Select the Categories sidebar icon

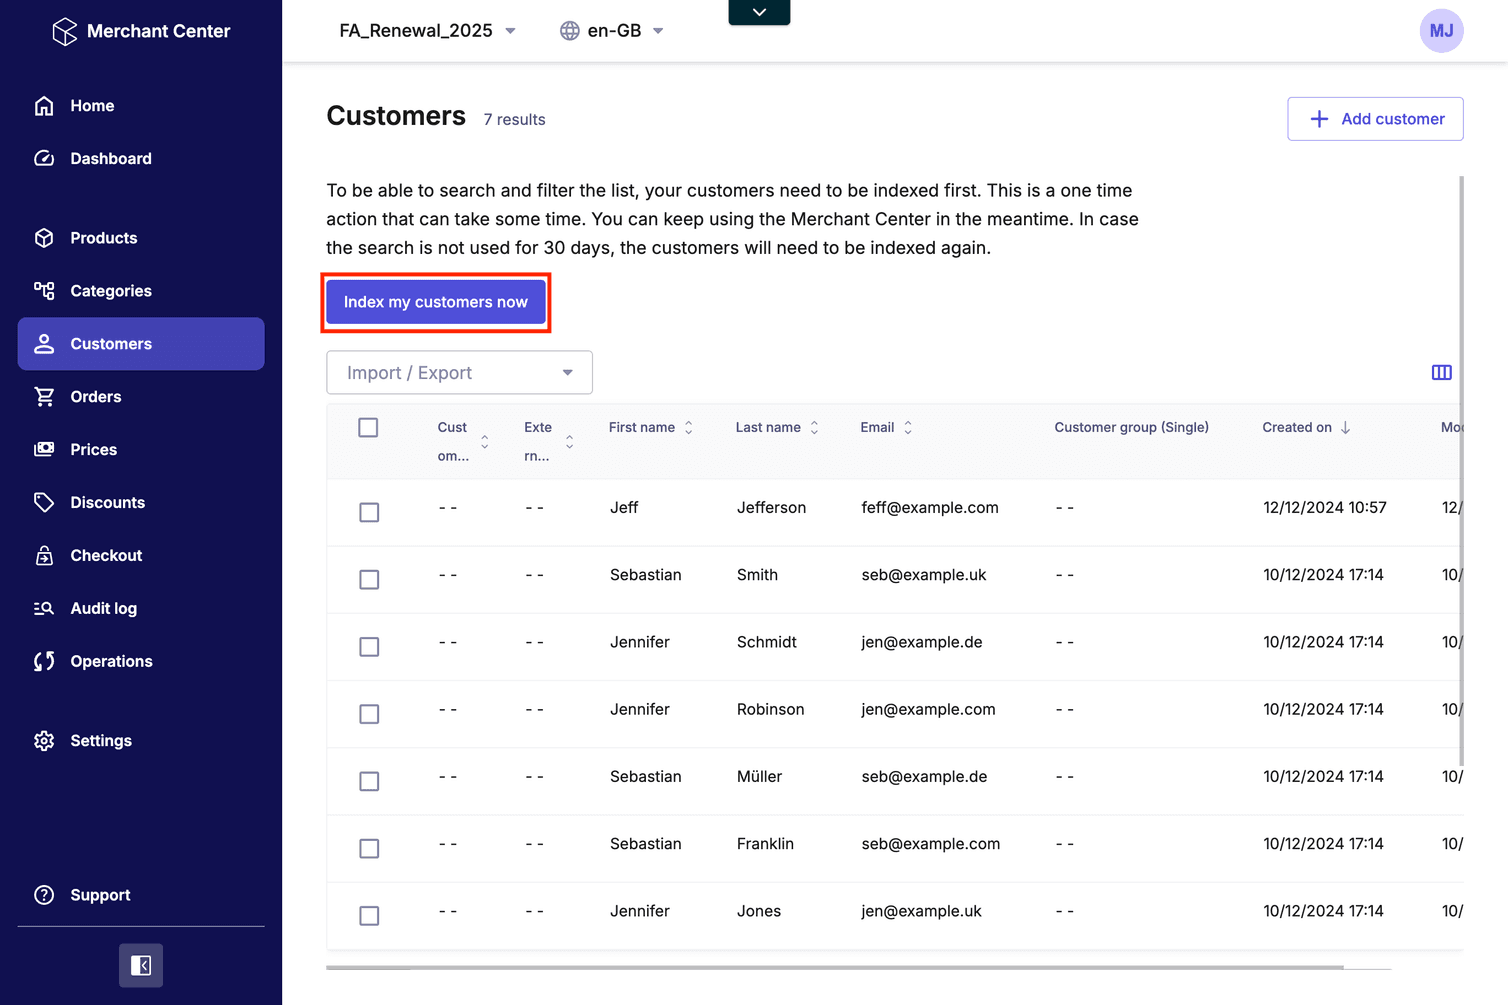(x=45, y=290)
